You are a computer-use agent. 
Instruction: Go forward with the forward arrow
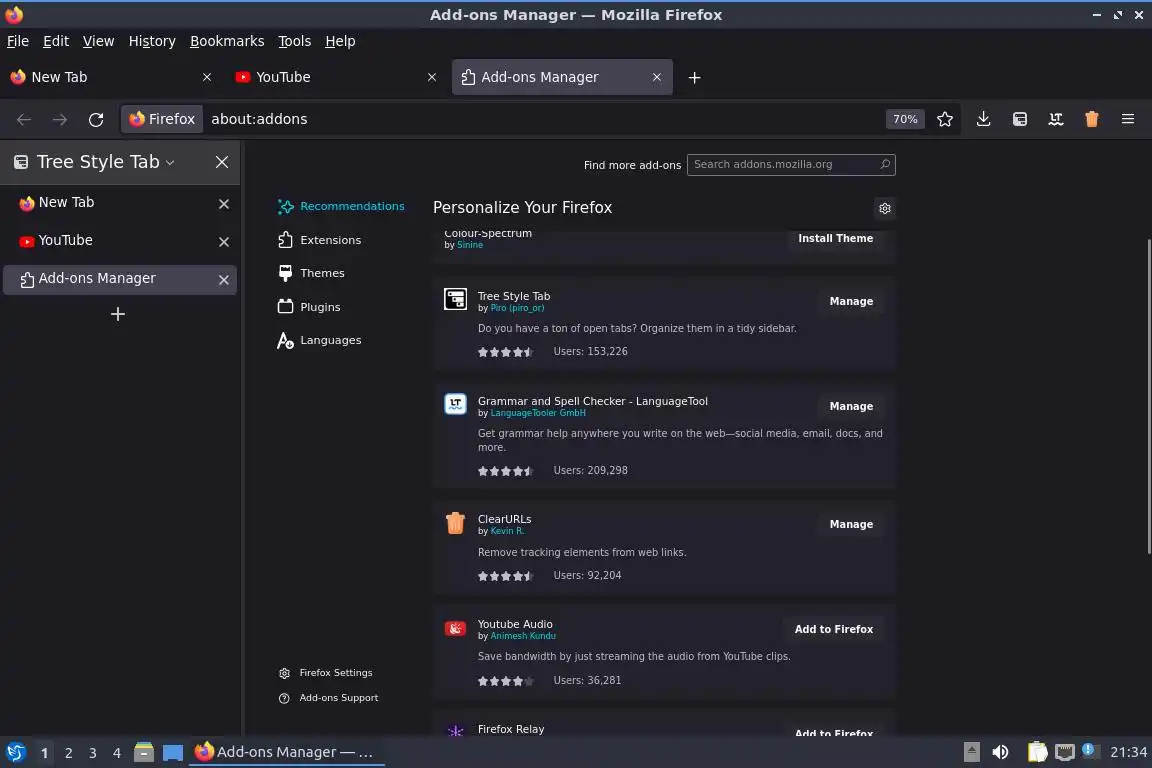click(60, 119)
